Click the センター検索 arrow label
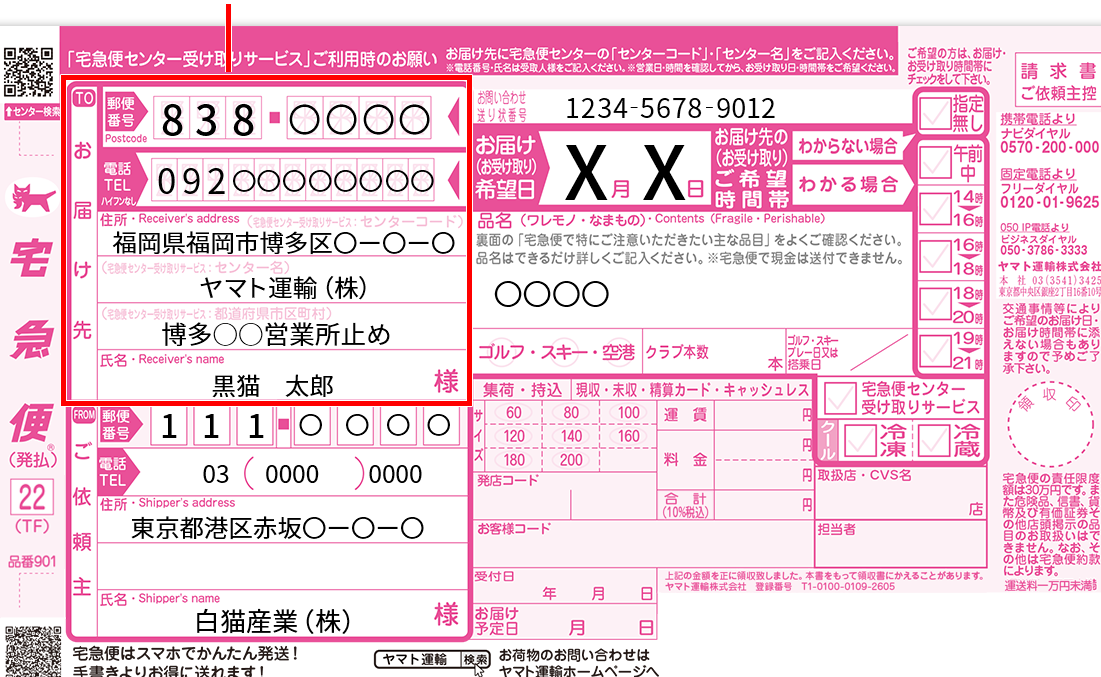This screenshot has width=1101, height=677. click(32, 112)
